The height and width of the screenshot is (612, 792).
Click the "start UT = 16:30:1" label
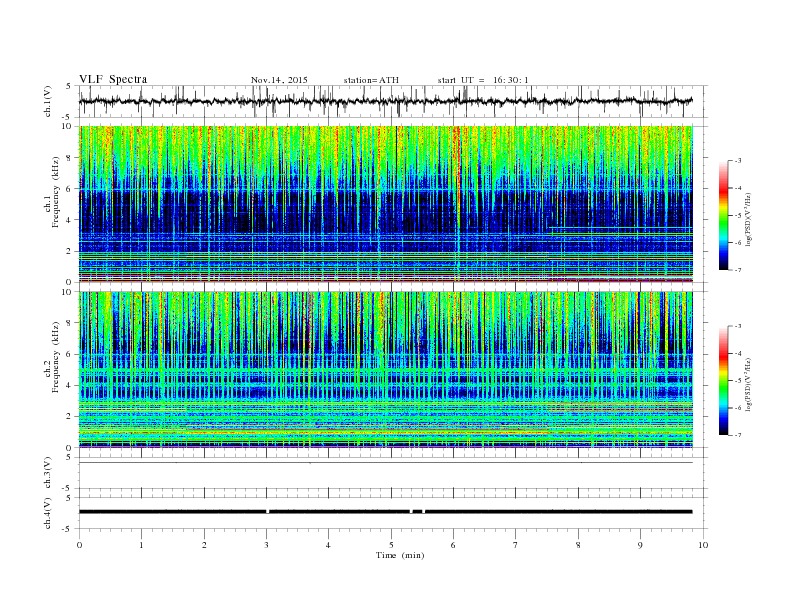click(x=483, y=80)
